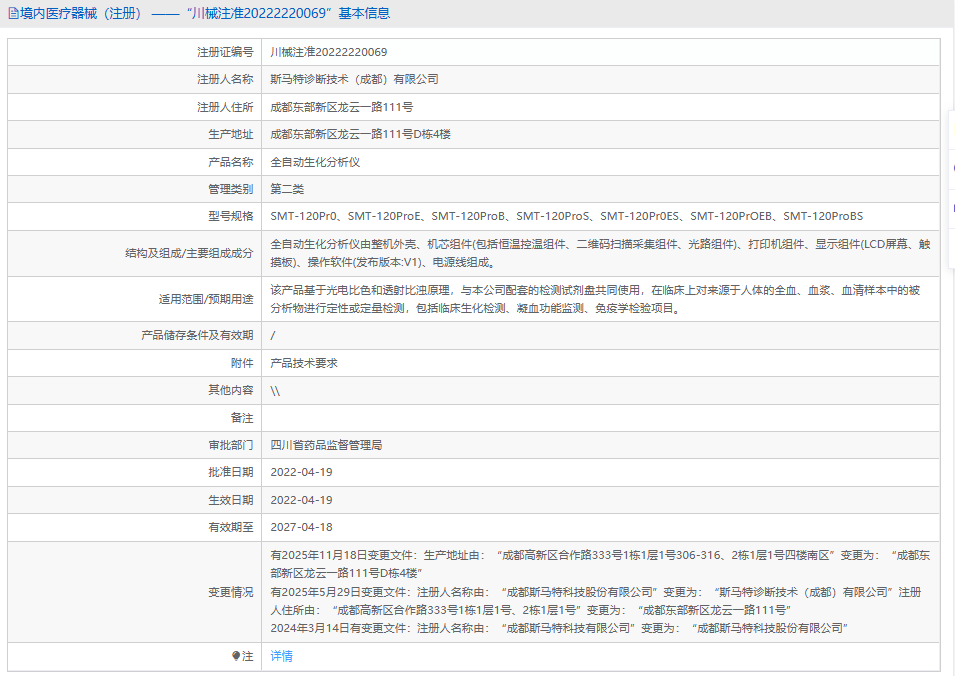Click the registration number 川械注准20222220069 value
Image resolution: width=955 pixels, height=676 pixels.
(329, 52)
